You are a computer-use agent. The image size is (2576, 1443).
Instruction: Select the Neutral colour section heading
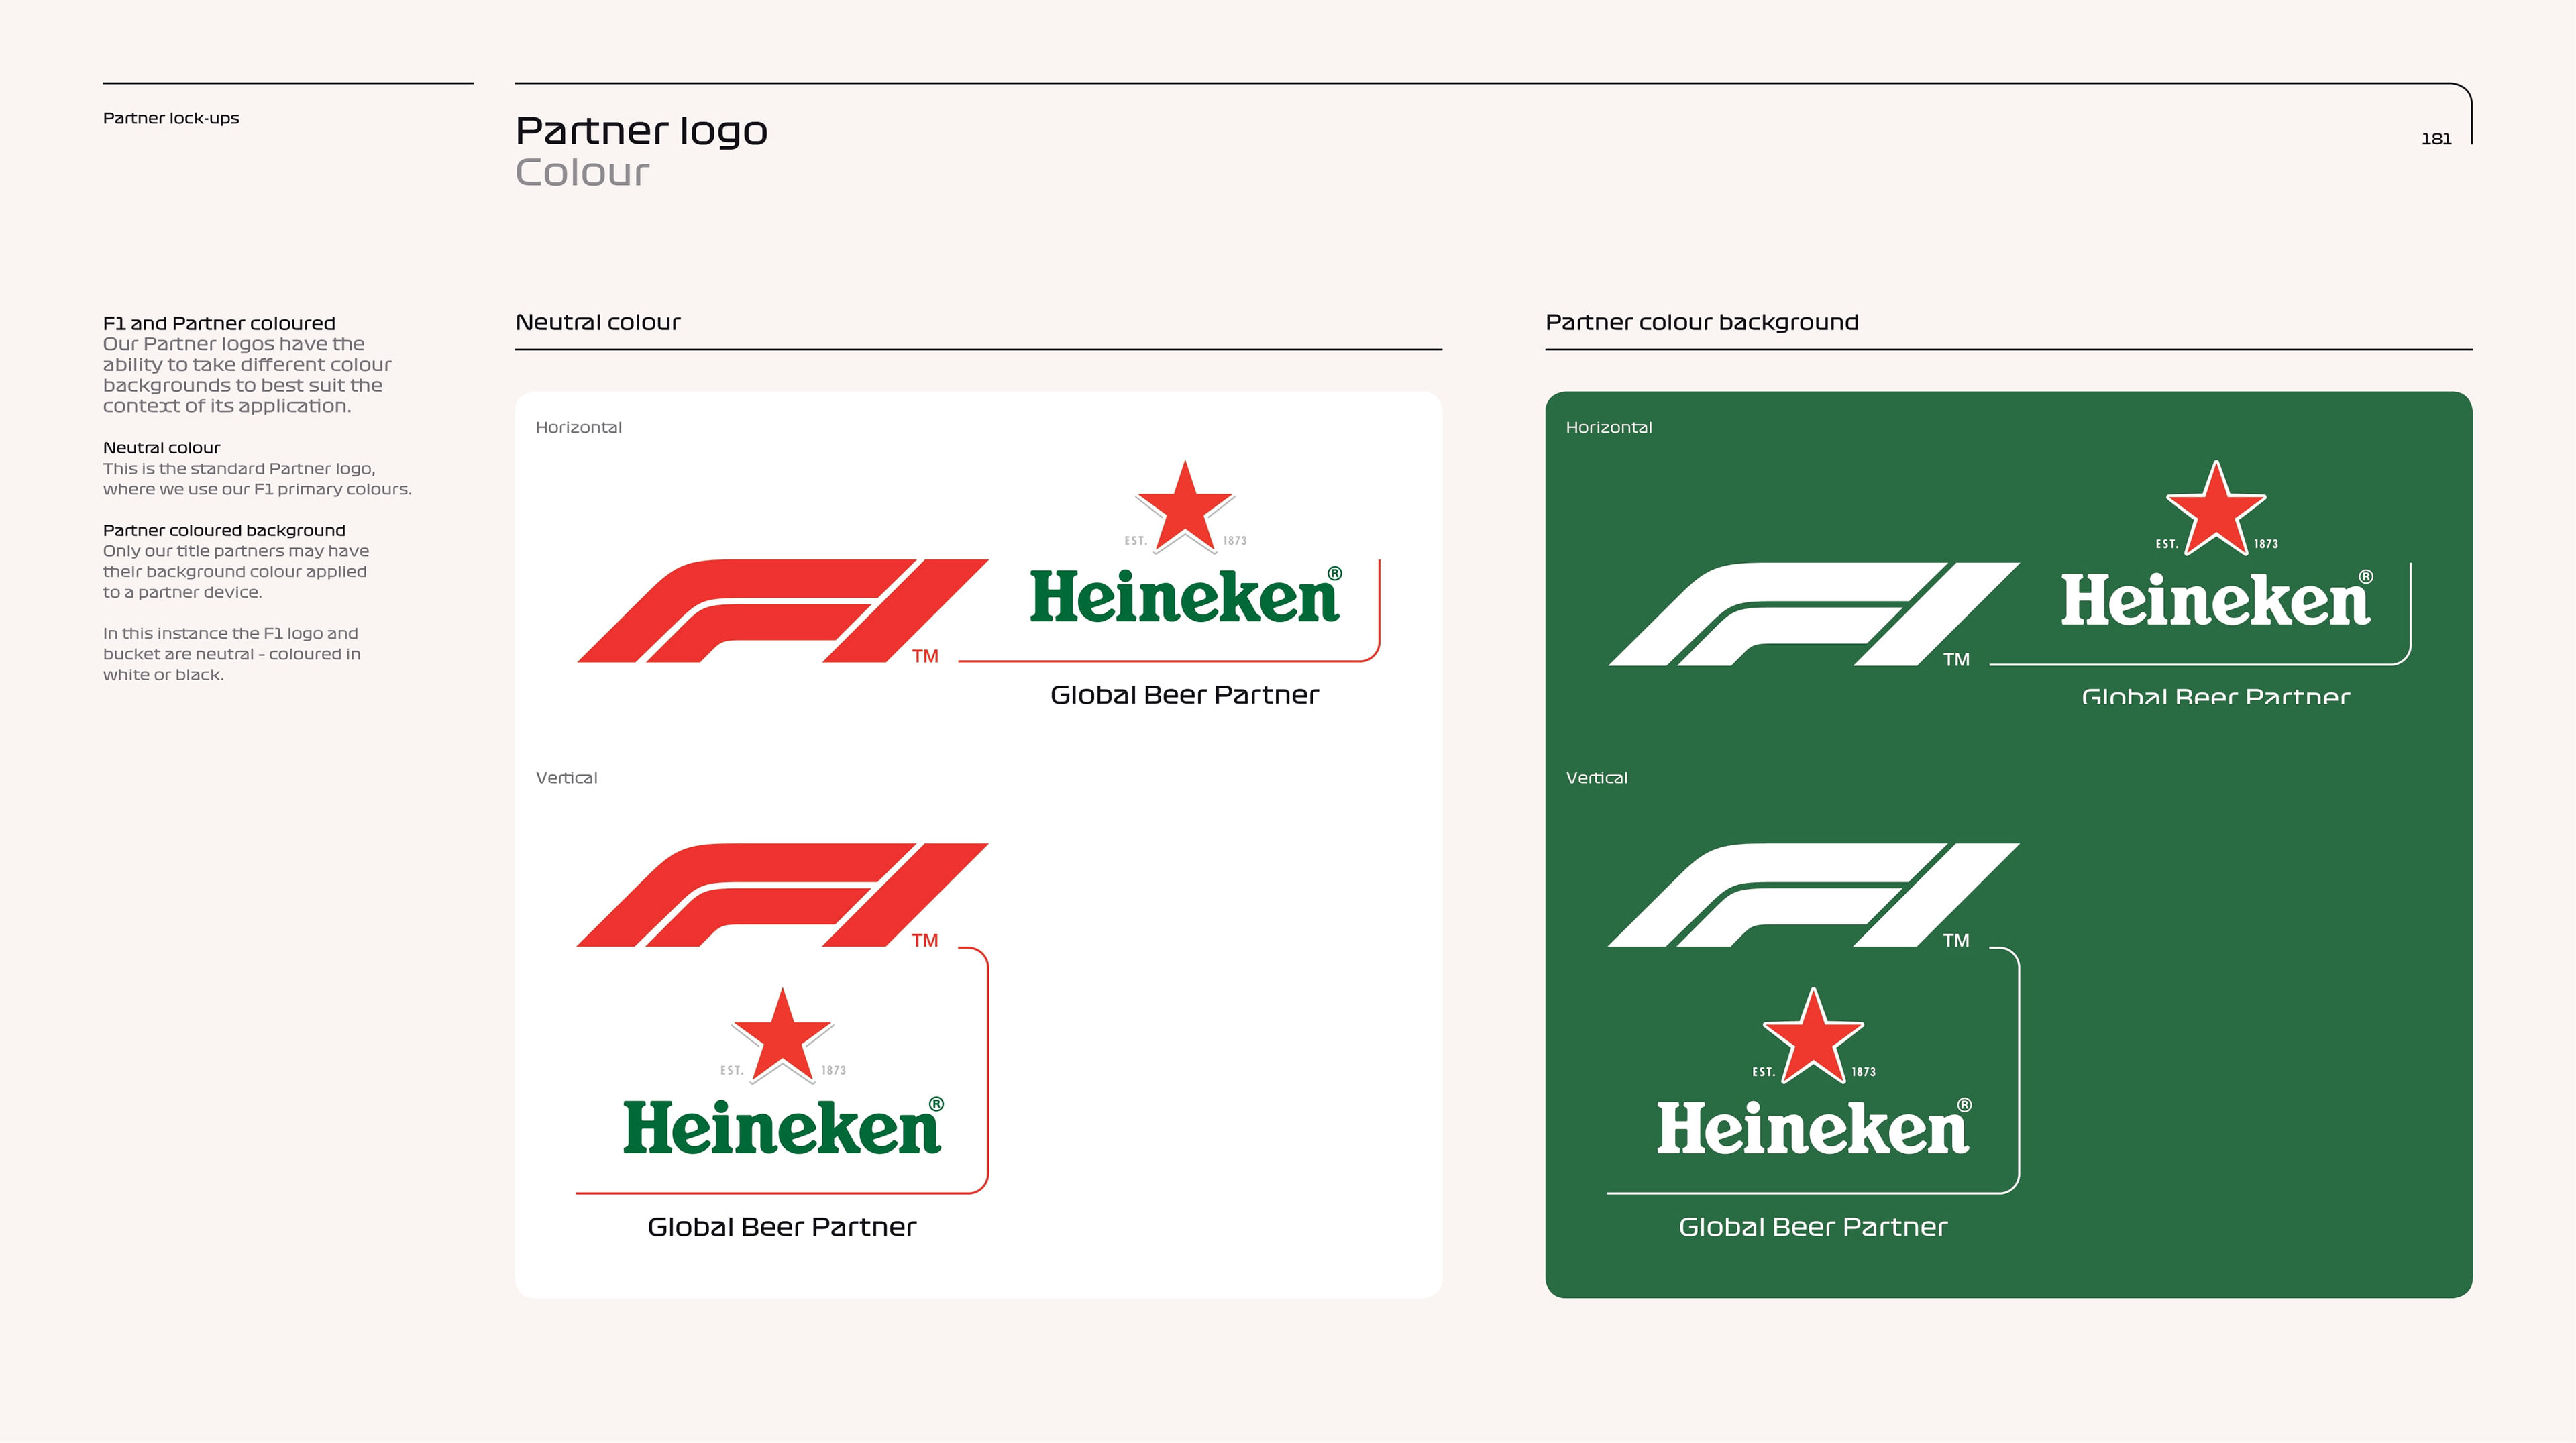coord(598,322)
